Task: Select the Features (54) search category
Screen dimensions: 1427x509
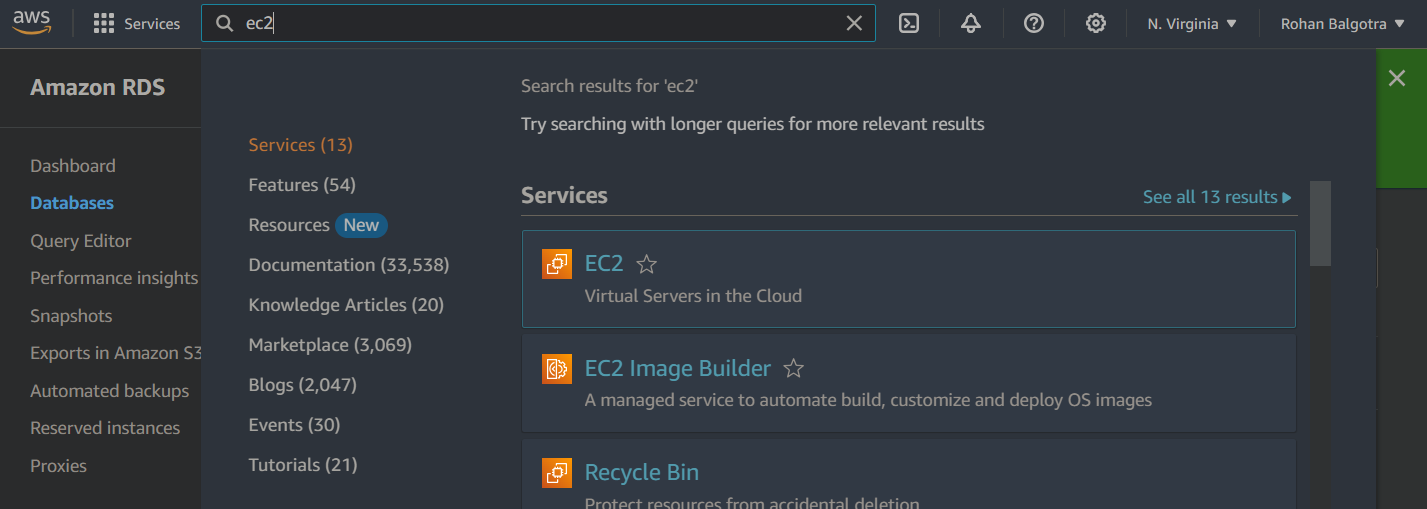Action: pyautogui.click(x=302, y=185)
